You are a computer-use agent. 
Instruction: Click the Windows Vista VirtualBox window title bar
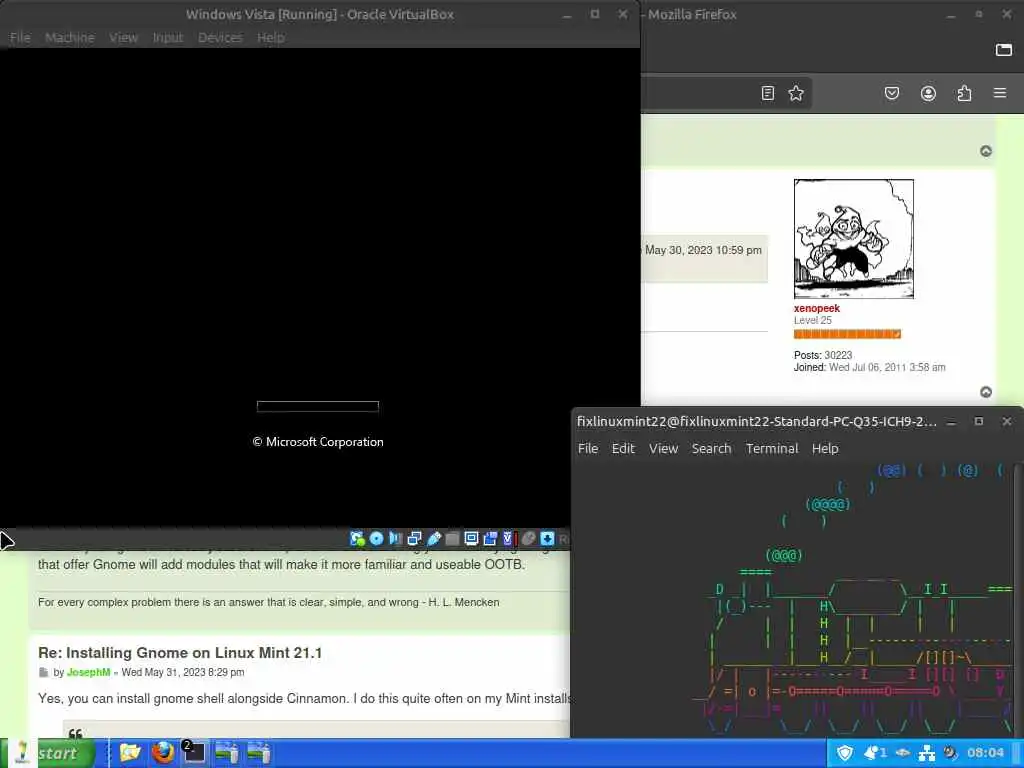point(320,14)
